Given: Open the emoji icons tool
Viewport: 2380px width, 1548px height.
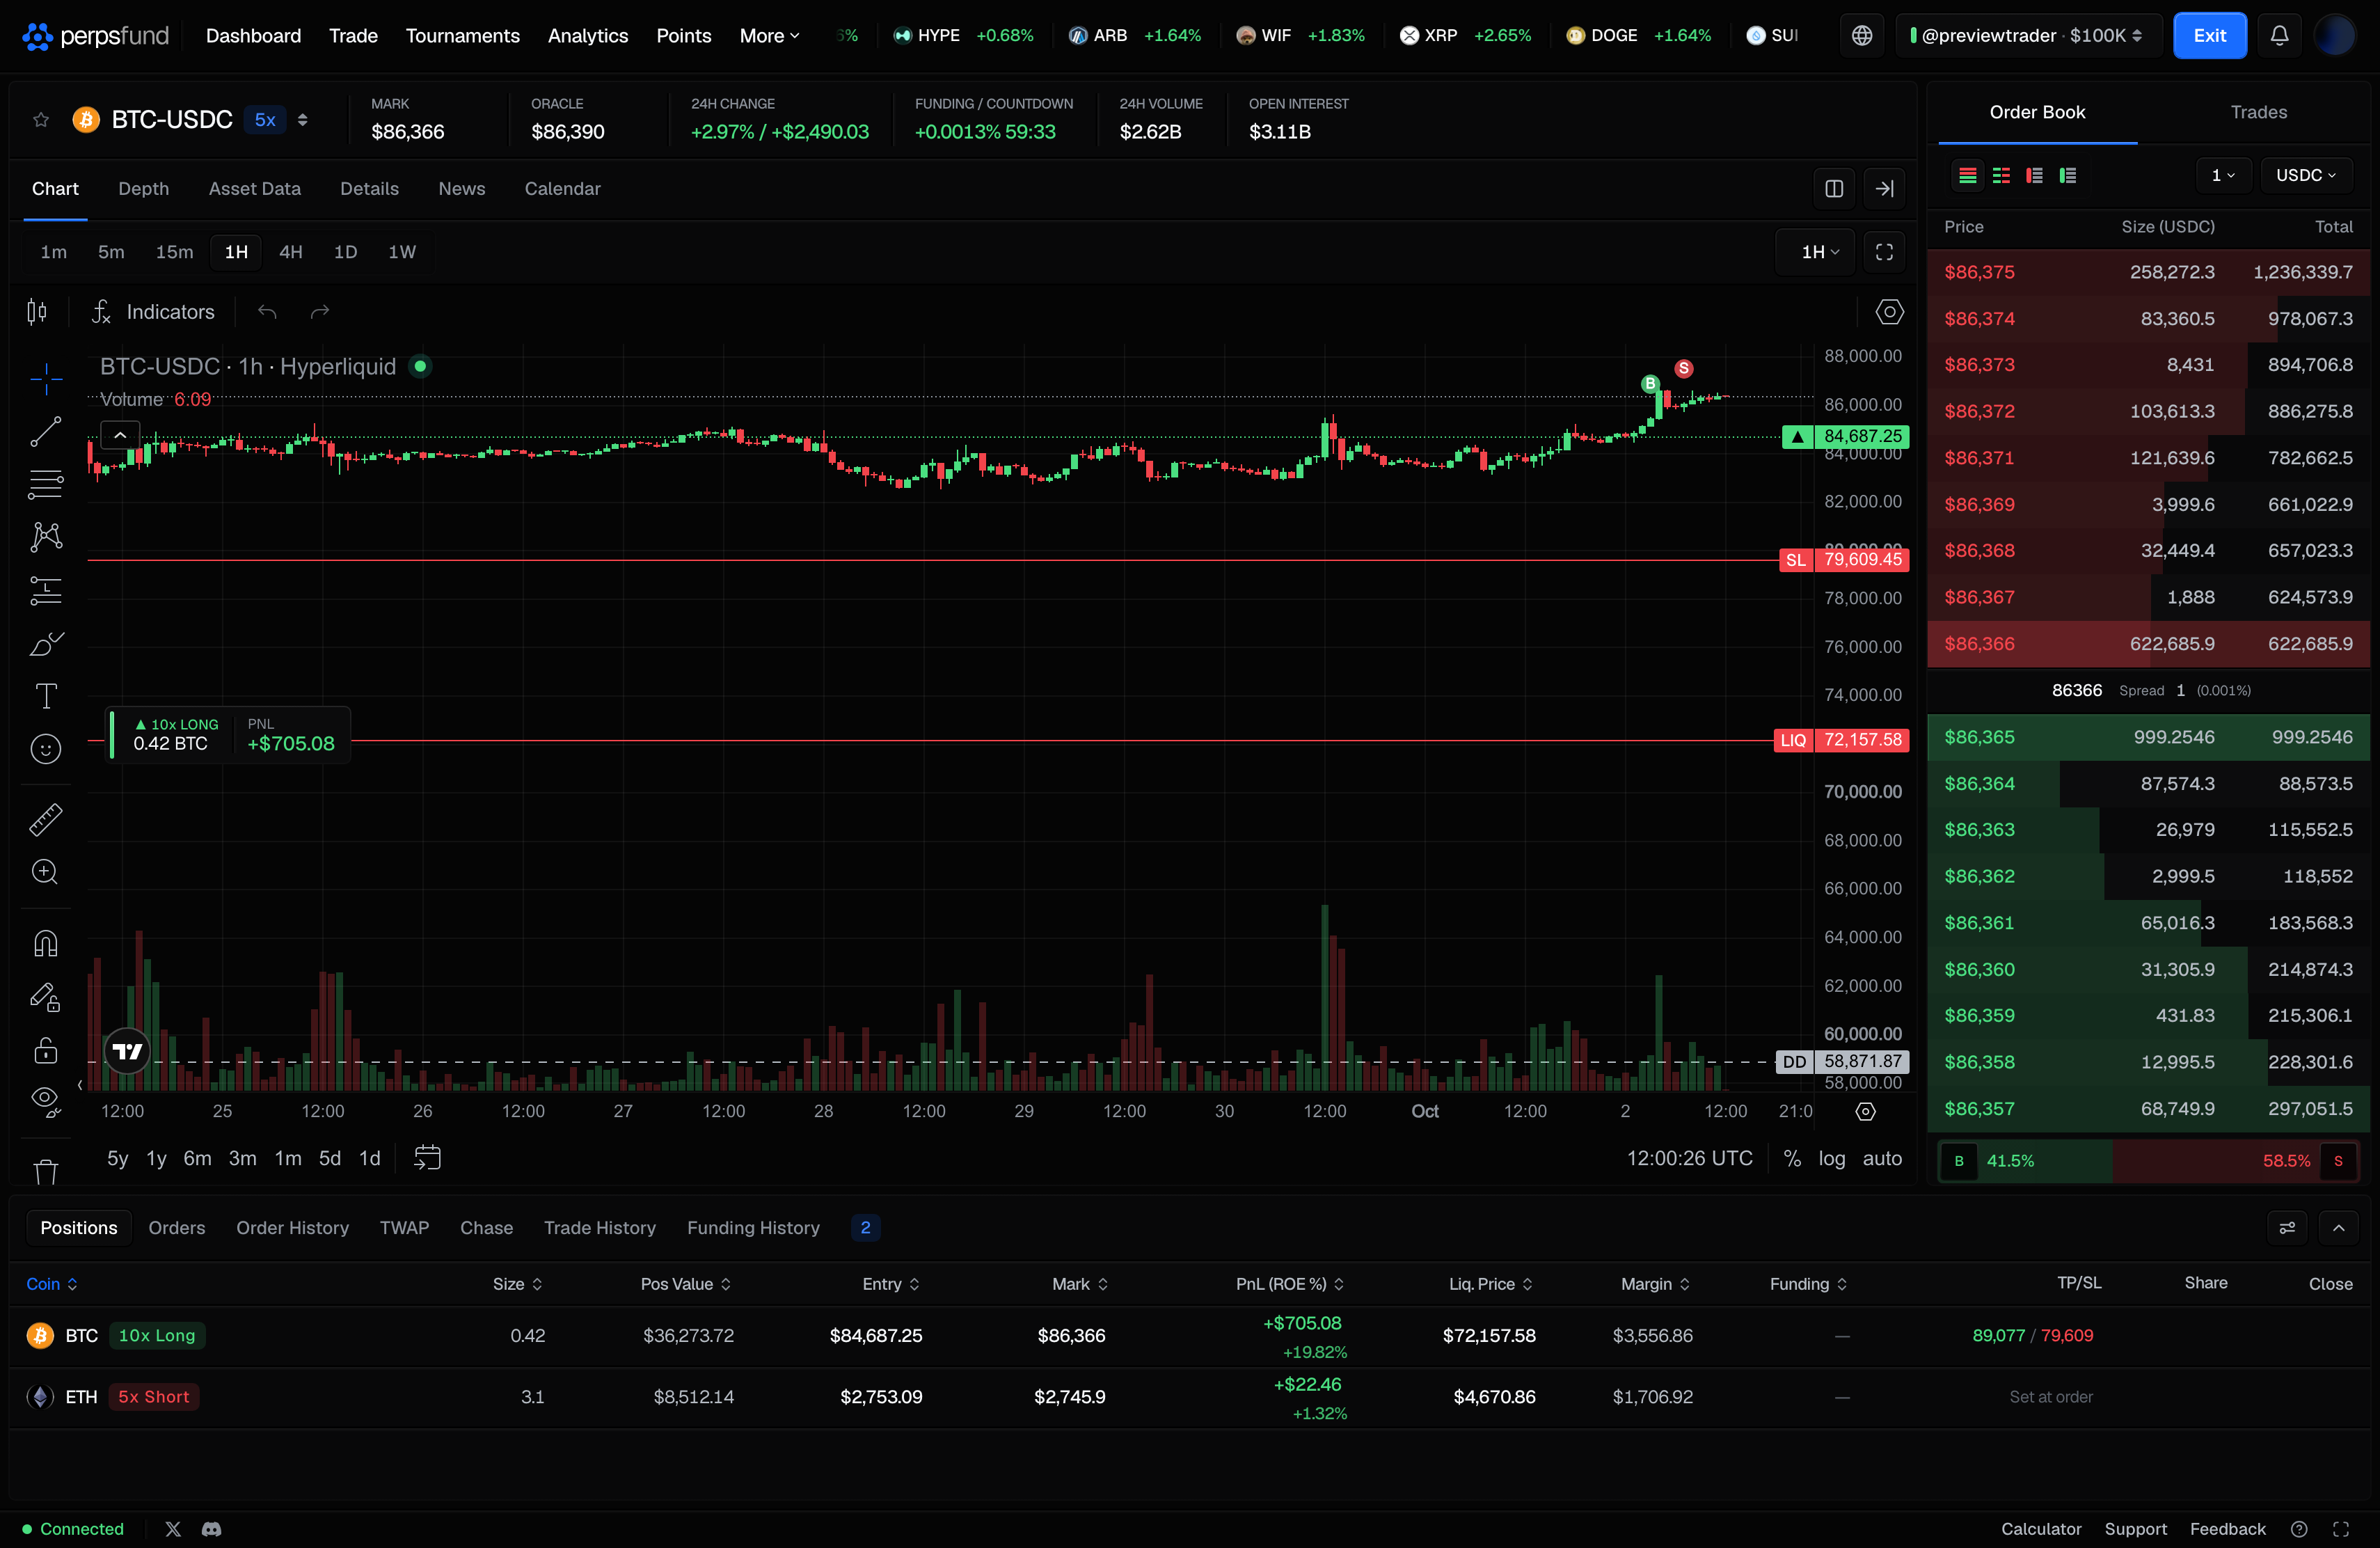Looking at the screenshot, I should (x=46, y=749).
